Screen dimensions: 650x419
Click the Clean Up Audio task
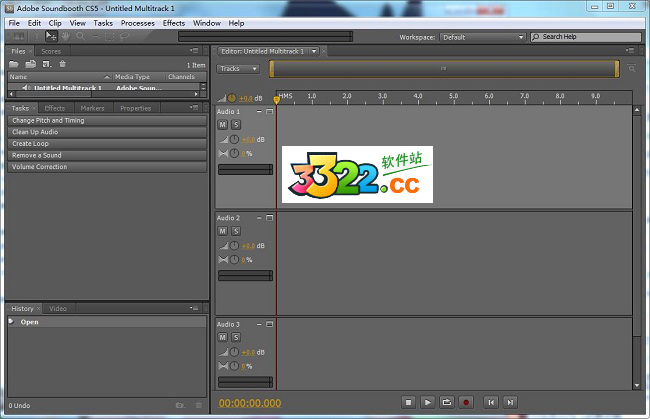(107, 132)
